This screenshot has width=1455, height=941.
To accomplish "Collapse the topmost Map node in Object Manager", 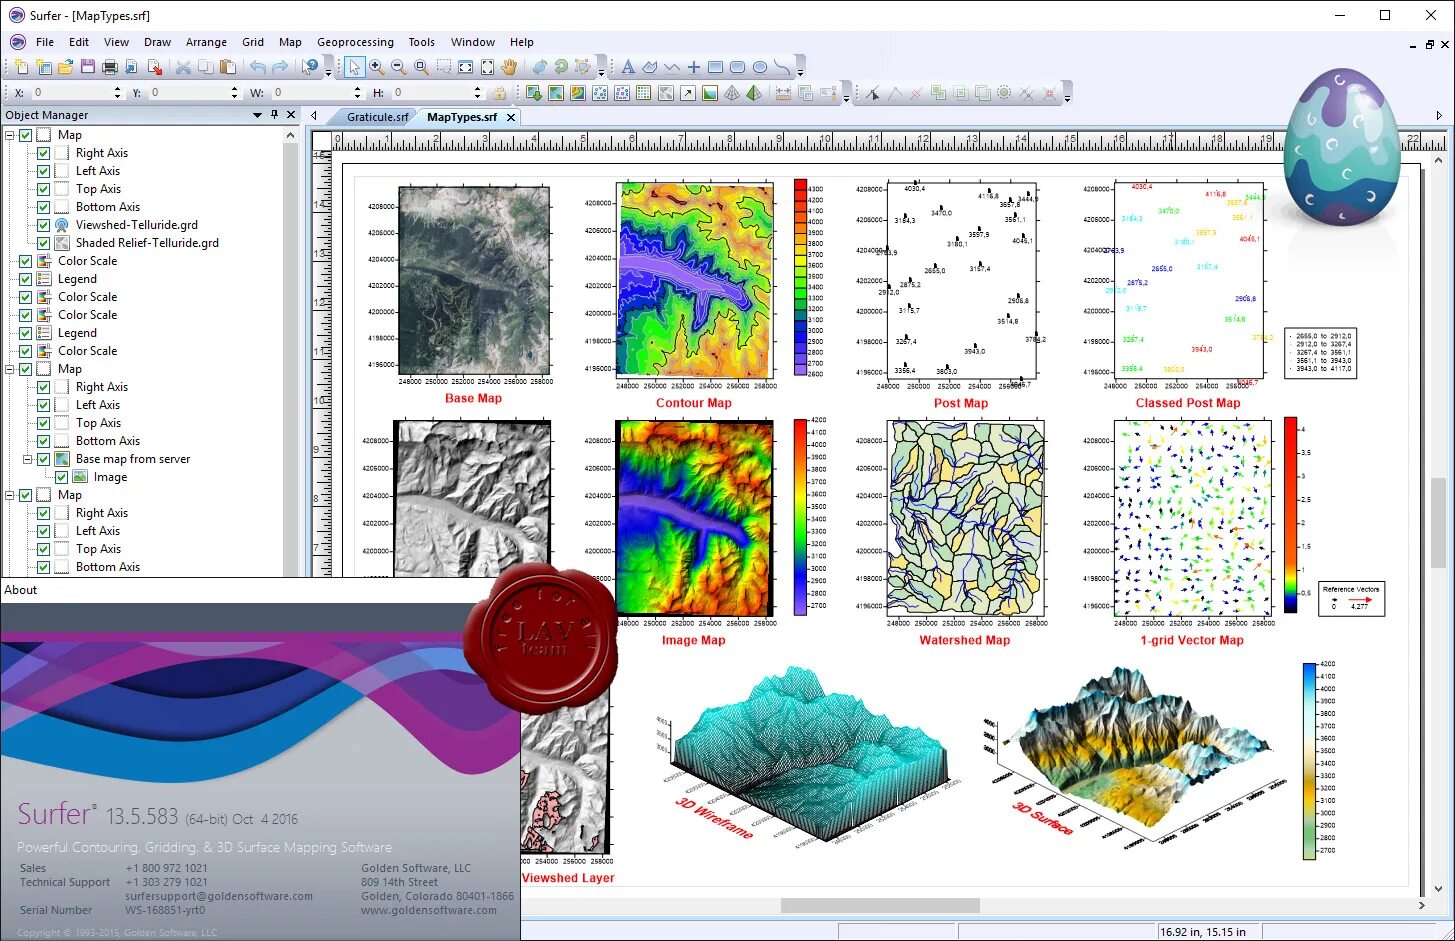I will point(10,135).
